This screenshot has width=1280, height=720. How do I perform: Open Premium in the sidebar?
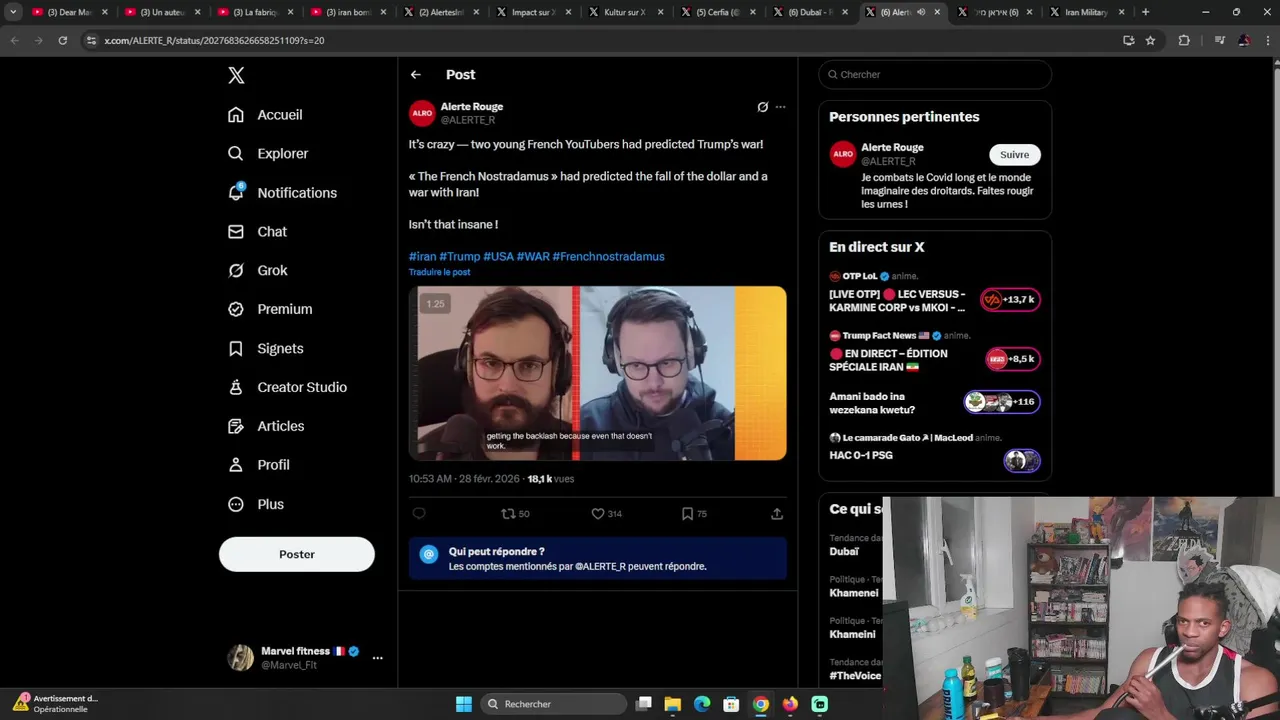270,310
